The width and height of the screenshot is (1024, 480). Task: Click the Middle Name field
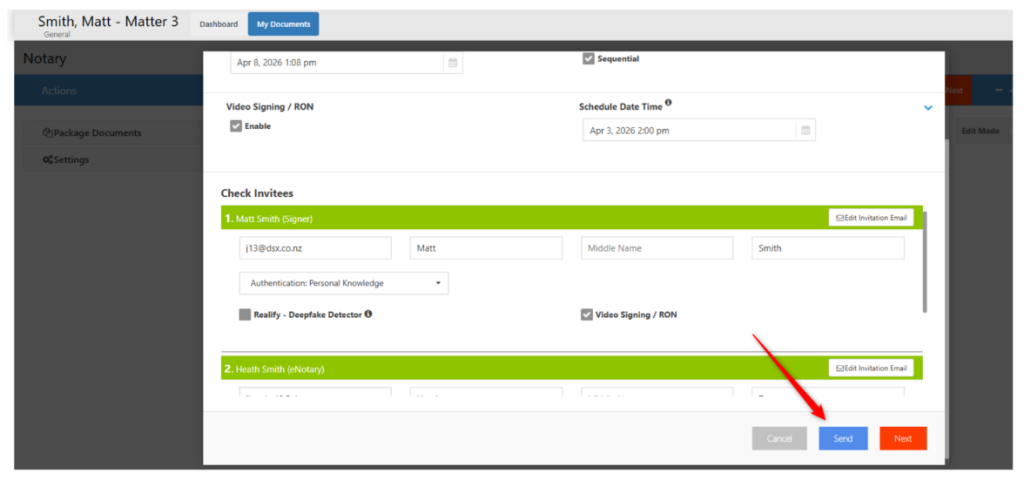(x=657, y=248)
